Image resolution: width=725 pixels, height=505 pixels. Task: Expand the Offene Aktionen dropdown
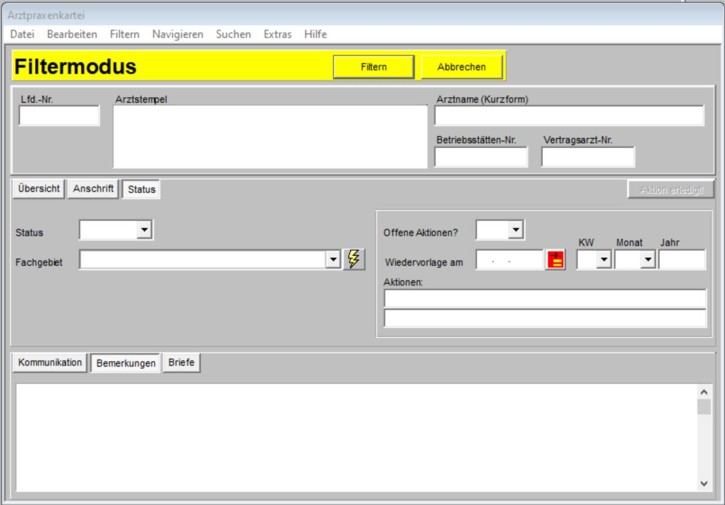pos(515,231)
